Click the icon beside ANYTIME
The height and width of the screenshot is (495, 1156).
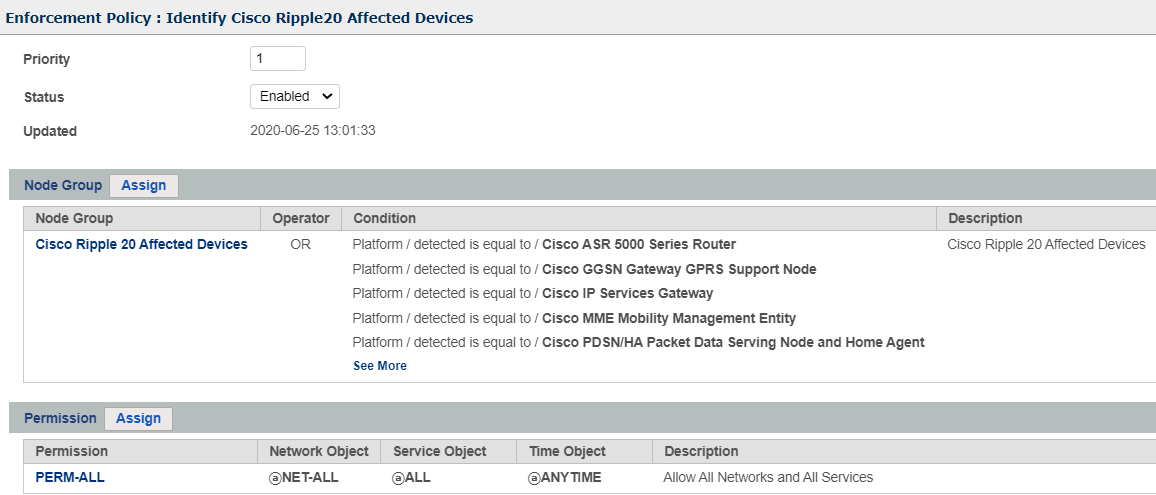tap(534, 478)
